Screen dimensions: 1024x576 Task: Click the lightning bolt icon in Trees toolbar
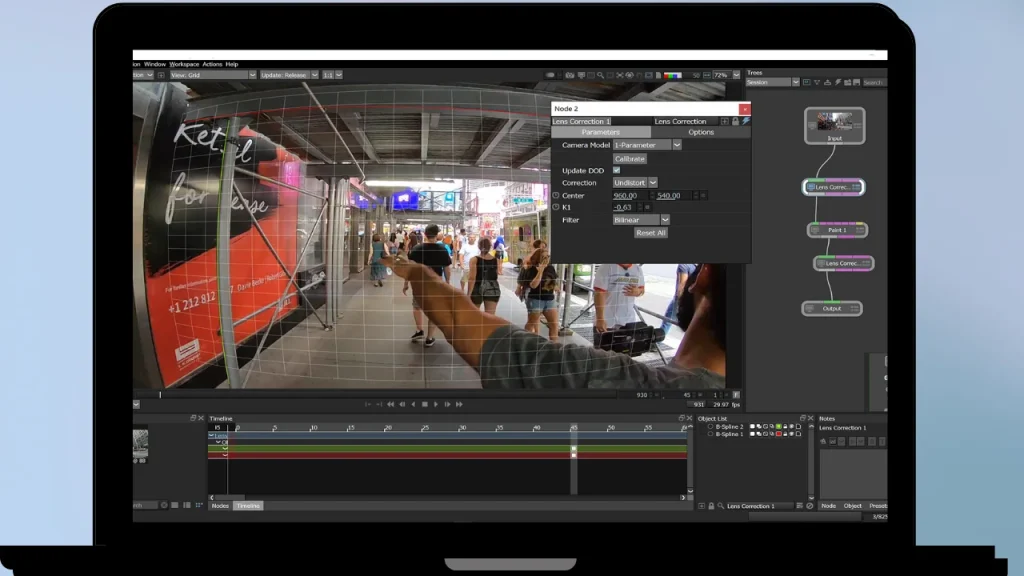click(837, 83)
